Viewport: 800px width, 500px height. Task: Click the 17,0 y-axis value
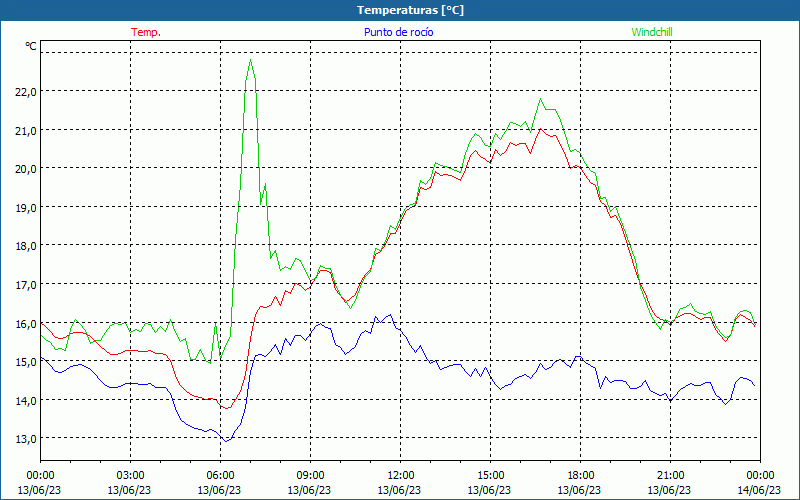point(26,285)
